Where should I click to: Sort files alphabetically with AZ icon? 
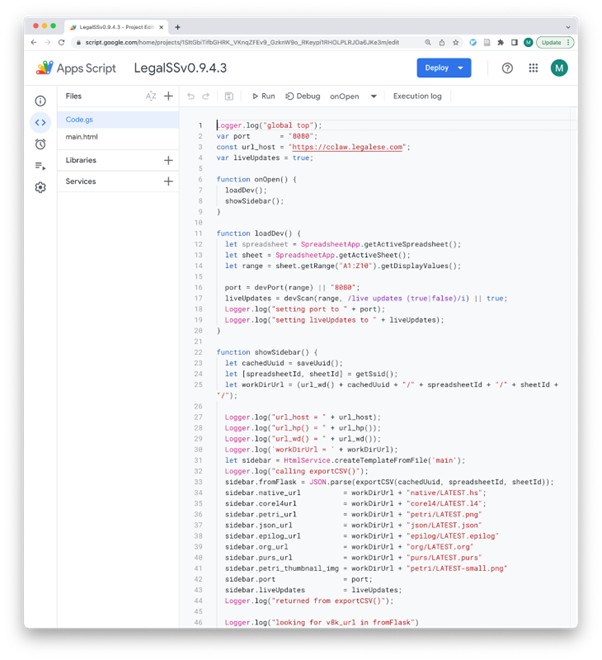click(x=151, y=96)
